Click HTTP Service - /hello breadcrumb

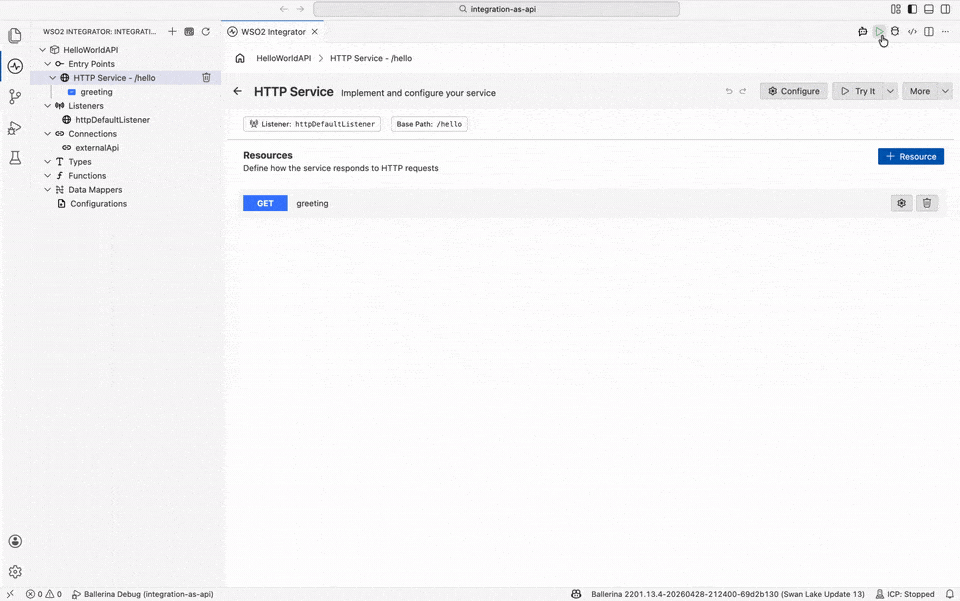(x=371, y=58)
